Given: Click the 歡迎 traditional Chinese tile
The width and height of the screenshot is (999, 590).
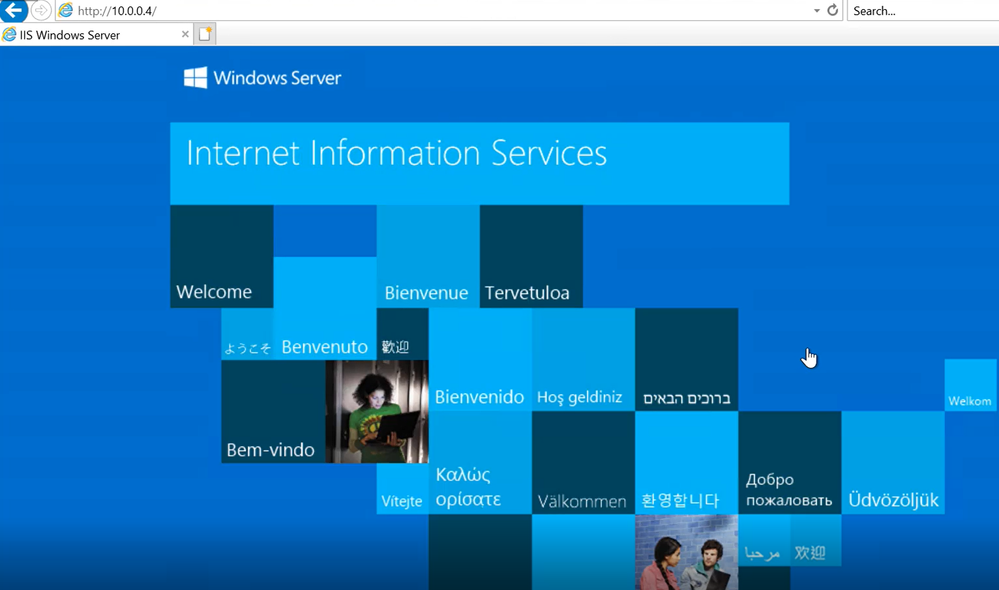Looking at the screenshot, I should (x=403, y=335).
